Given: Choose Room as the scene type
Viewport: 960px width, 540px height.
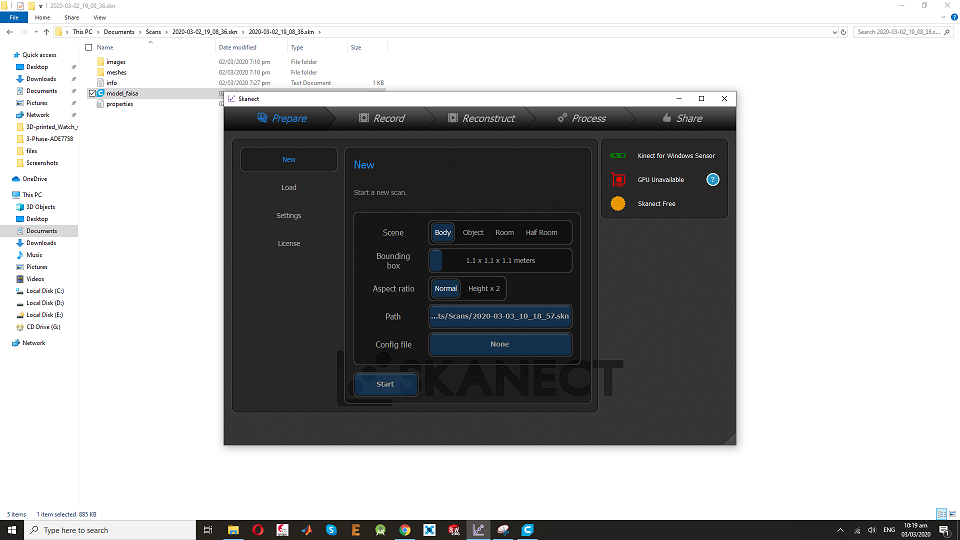Looking at the screenshot, I should (x=504, y=233).
